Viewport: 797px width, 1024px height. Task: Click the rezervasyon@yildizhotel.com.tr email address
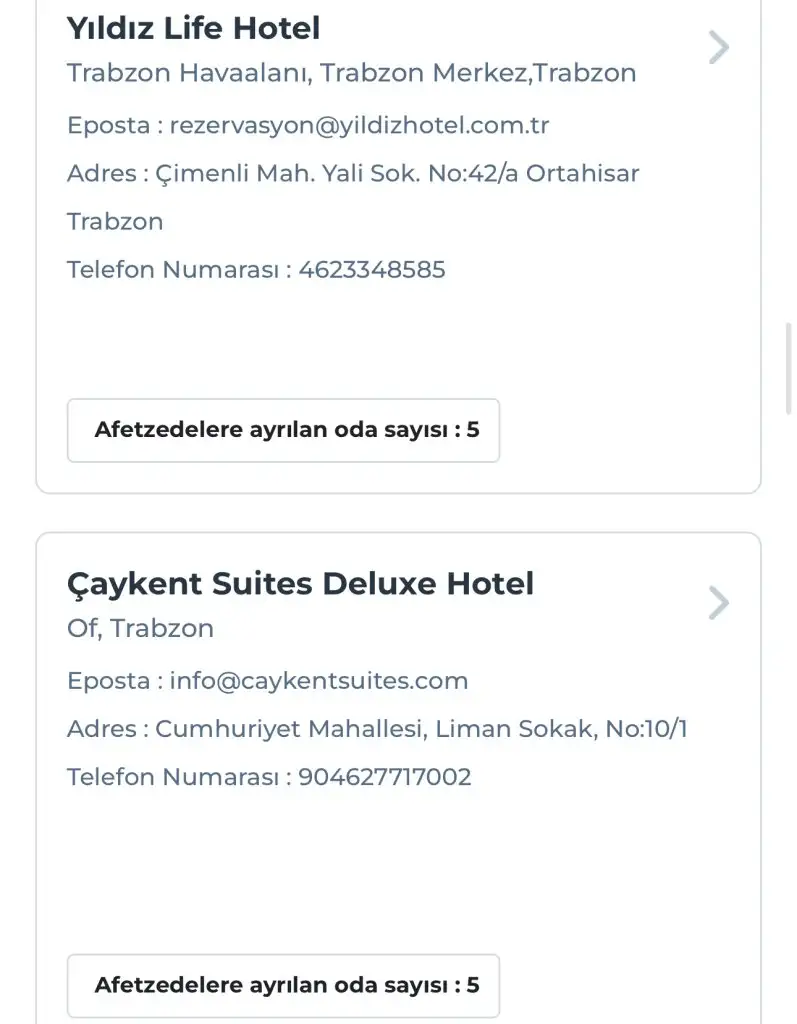[x=359, y=125]
